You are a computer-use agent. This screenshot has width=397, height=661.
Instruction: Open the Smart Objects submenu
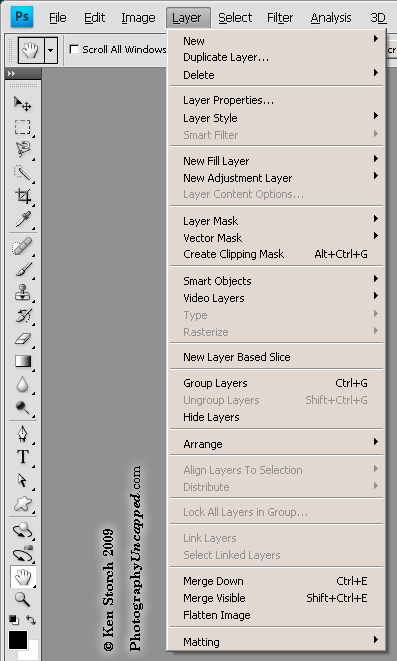click(276, 281)
